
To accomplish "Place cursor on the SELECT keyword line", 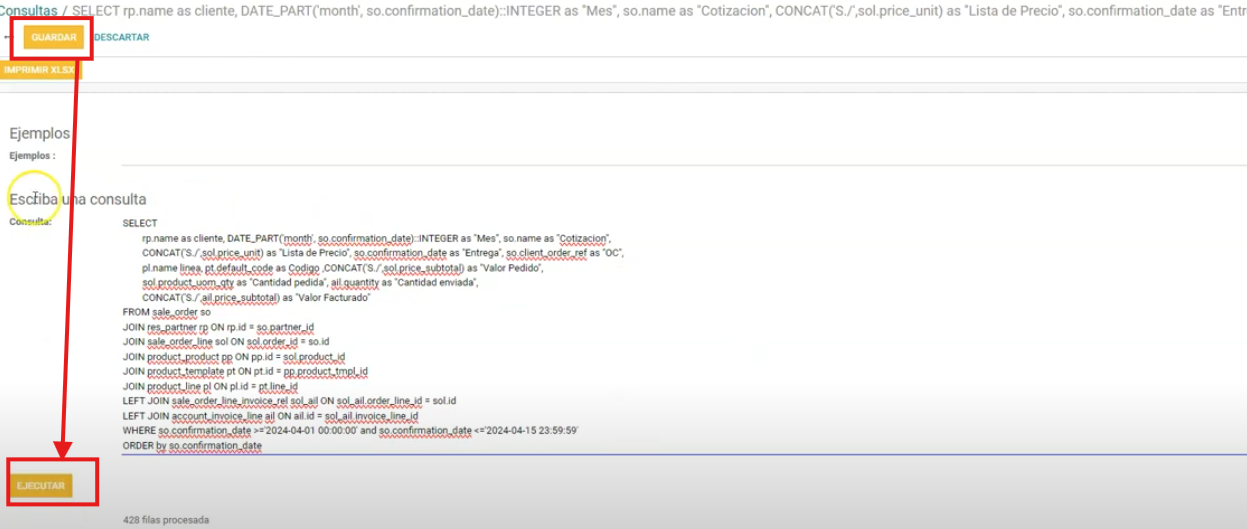I will (x=140, y=223).
